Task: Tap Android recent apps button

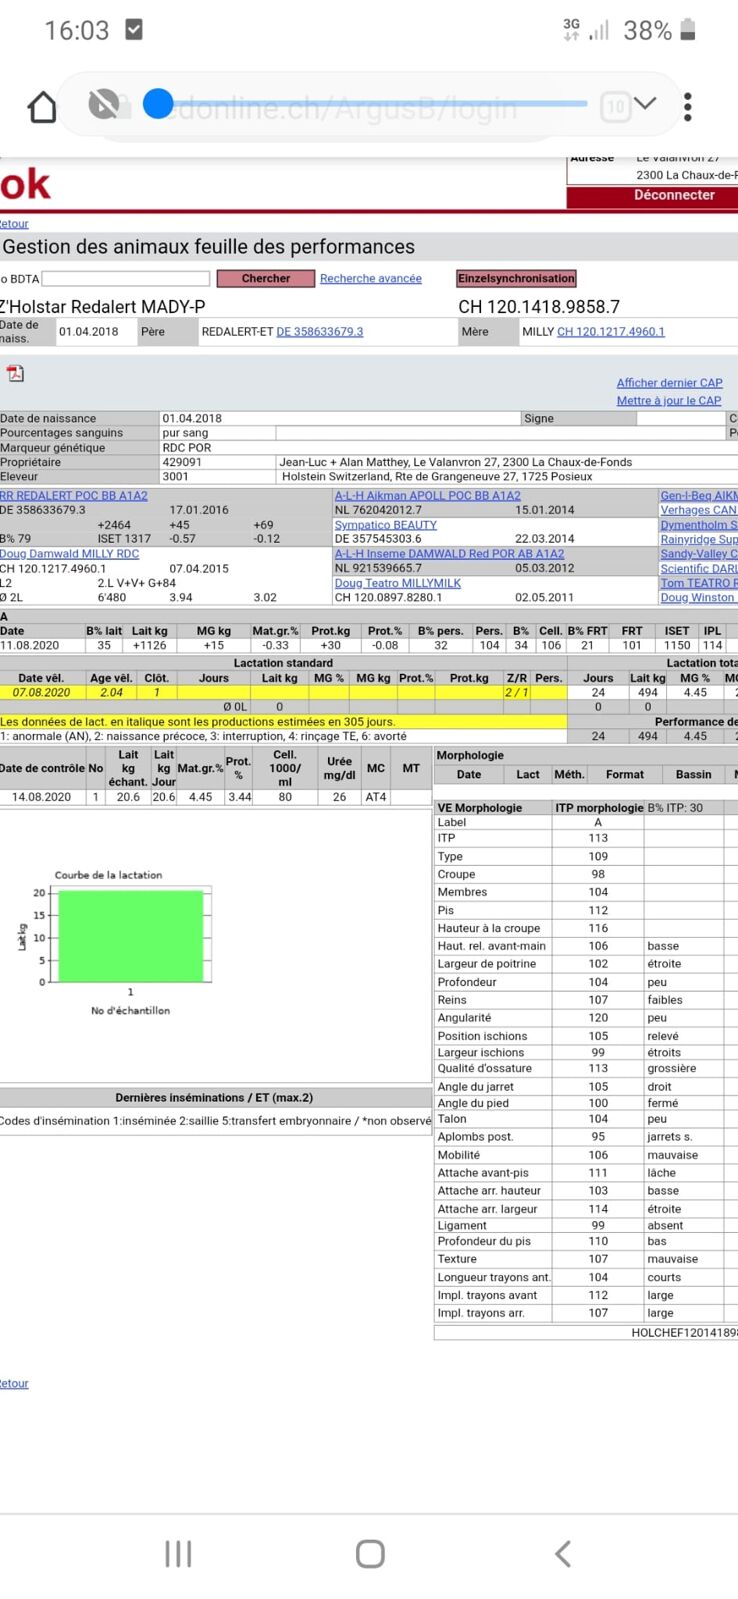Action: click(178, 1553)
